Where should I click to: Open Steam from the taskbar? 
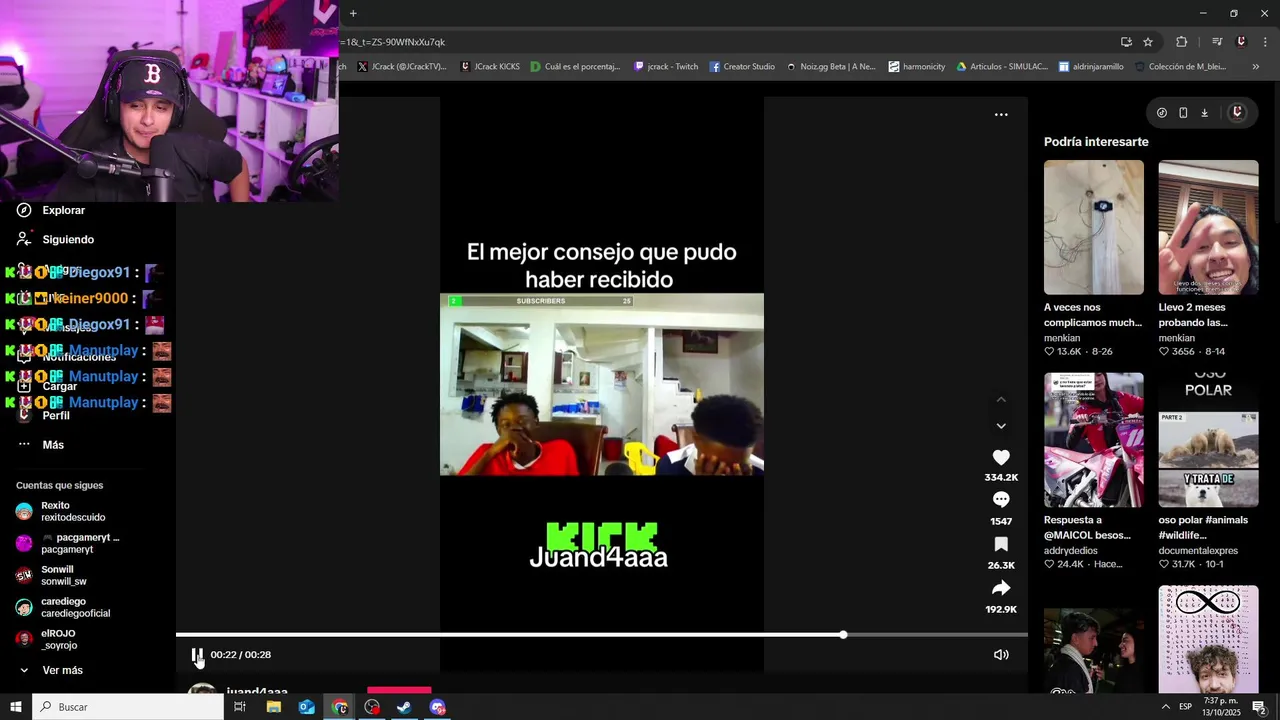click(x=404, y=707)
